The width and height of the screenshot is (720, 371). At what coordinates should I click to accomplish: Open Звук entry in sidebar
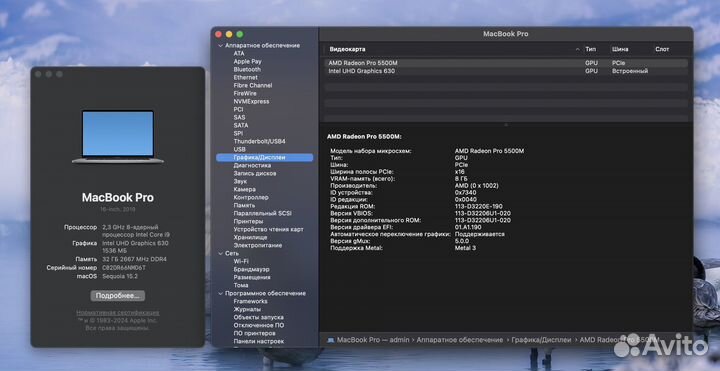tap(240, 181)
